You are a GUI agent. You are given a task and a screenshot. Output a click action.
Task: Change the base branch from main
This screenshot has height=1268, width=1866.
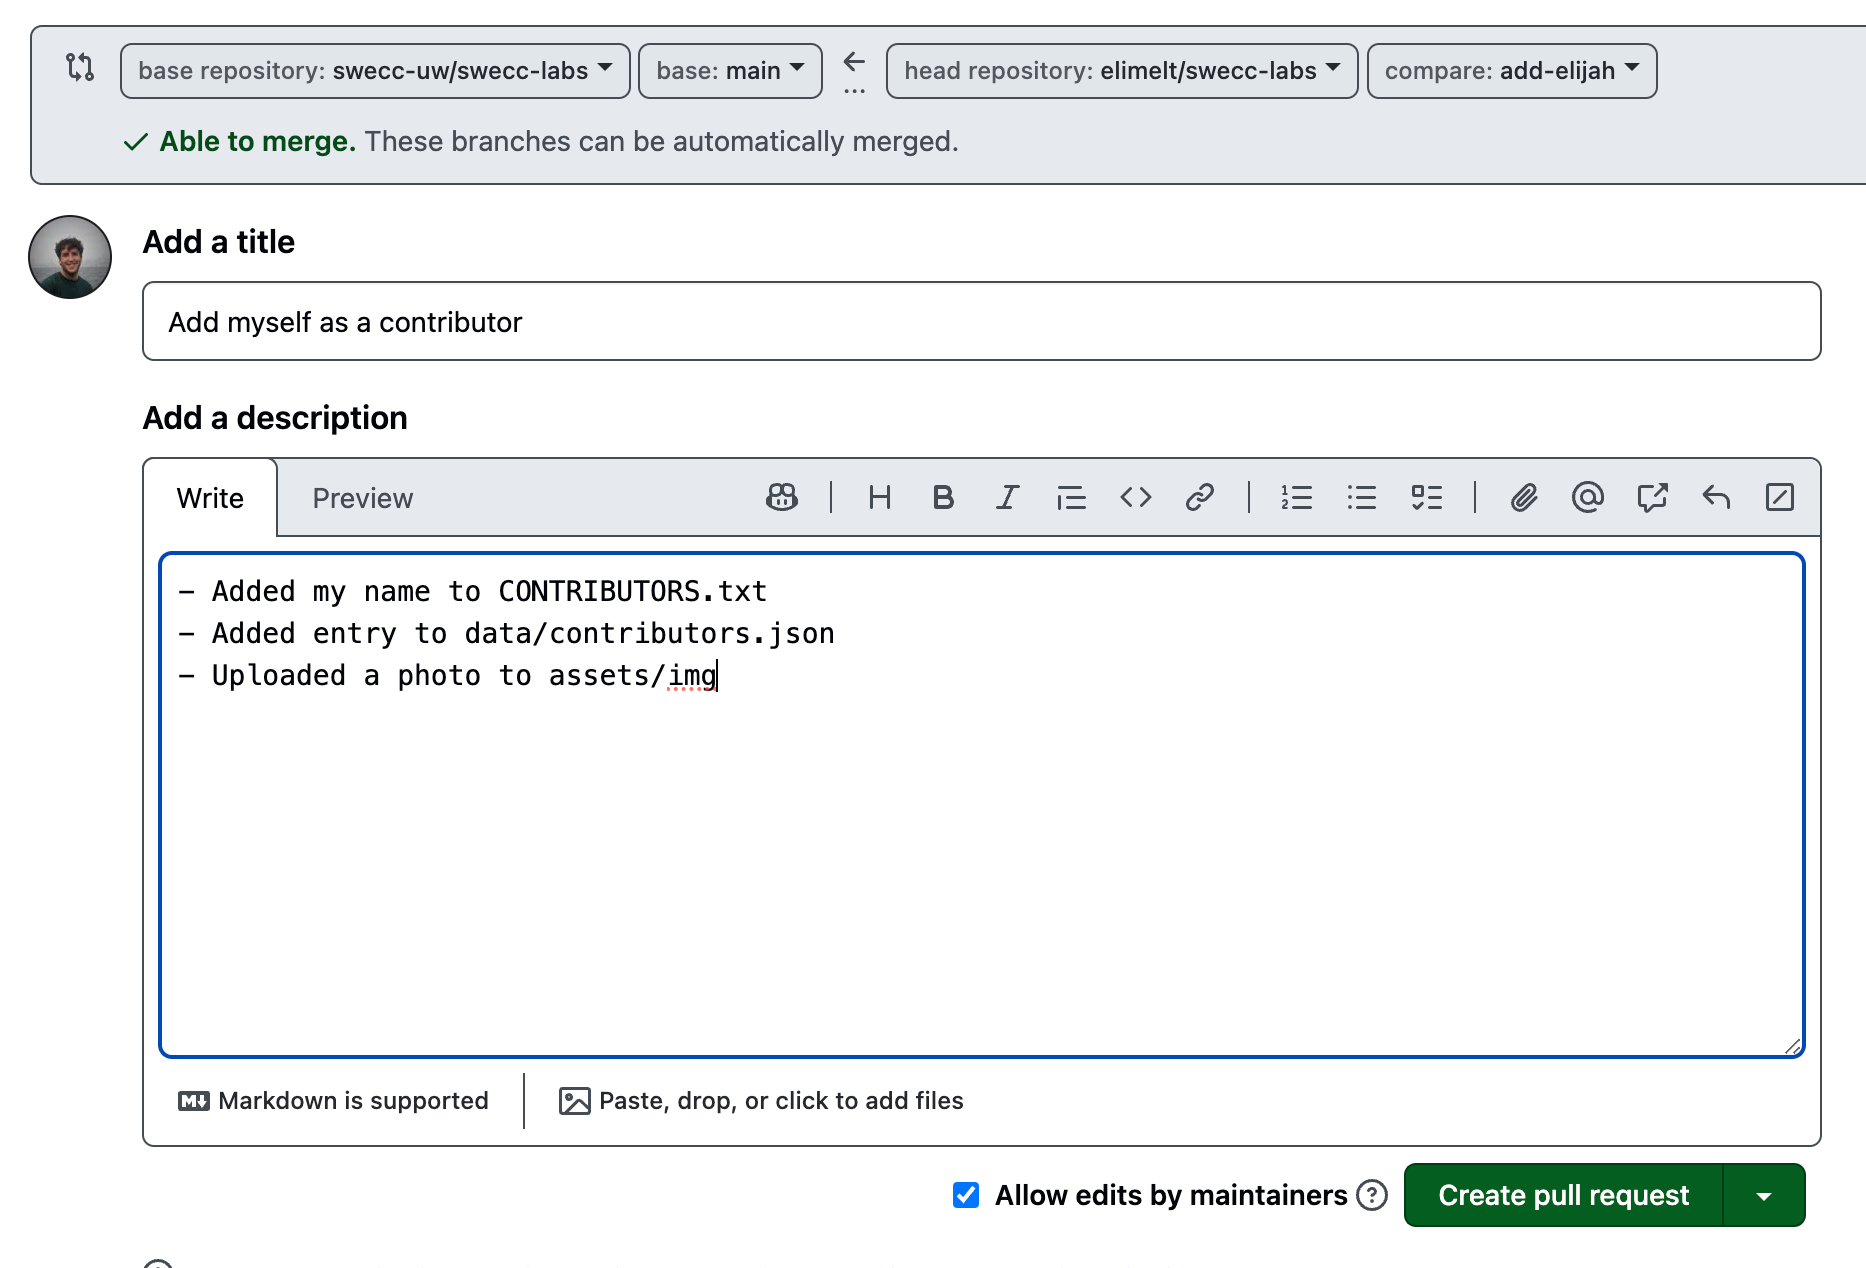click(729, 70)
